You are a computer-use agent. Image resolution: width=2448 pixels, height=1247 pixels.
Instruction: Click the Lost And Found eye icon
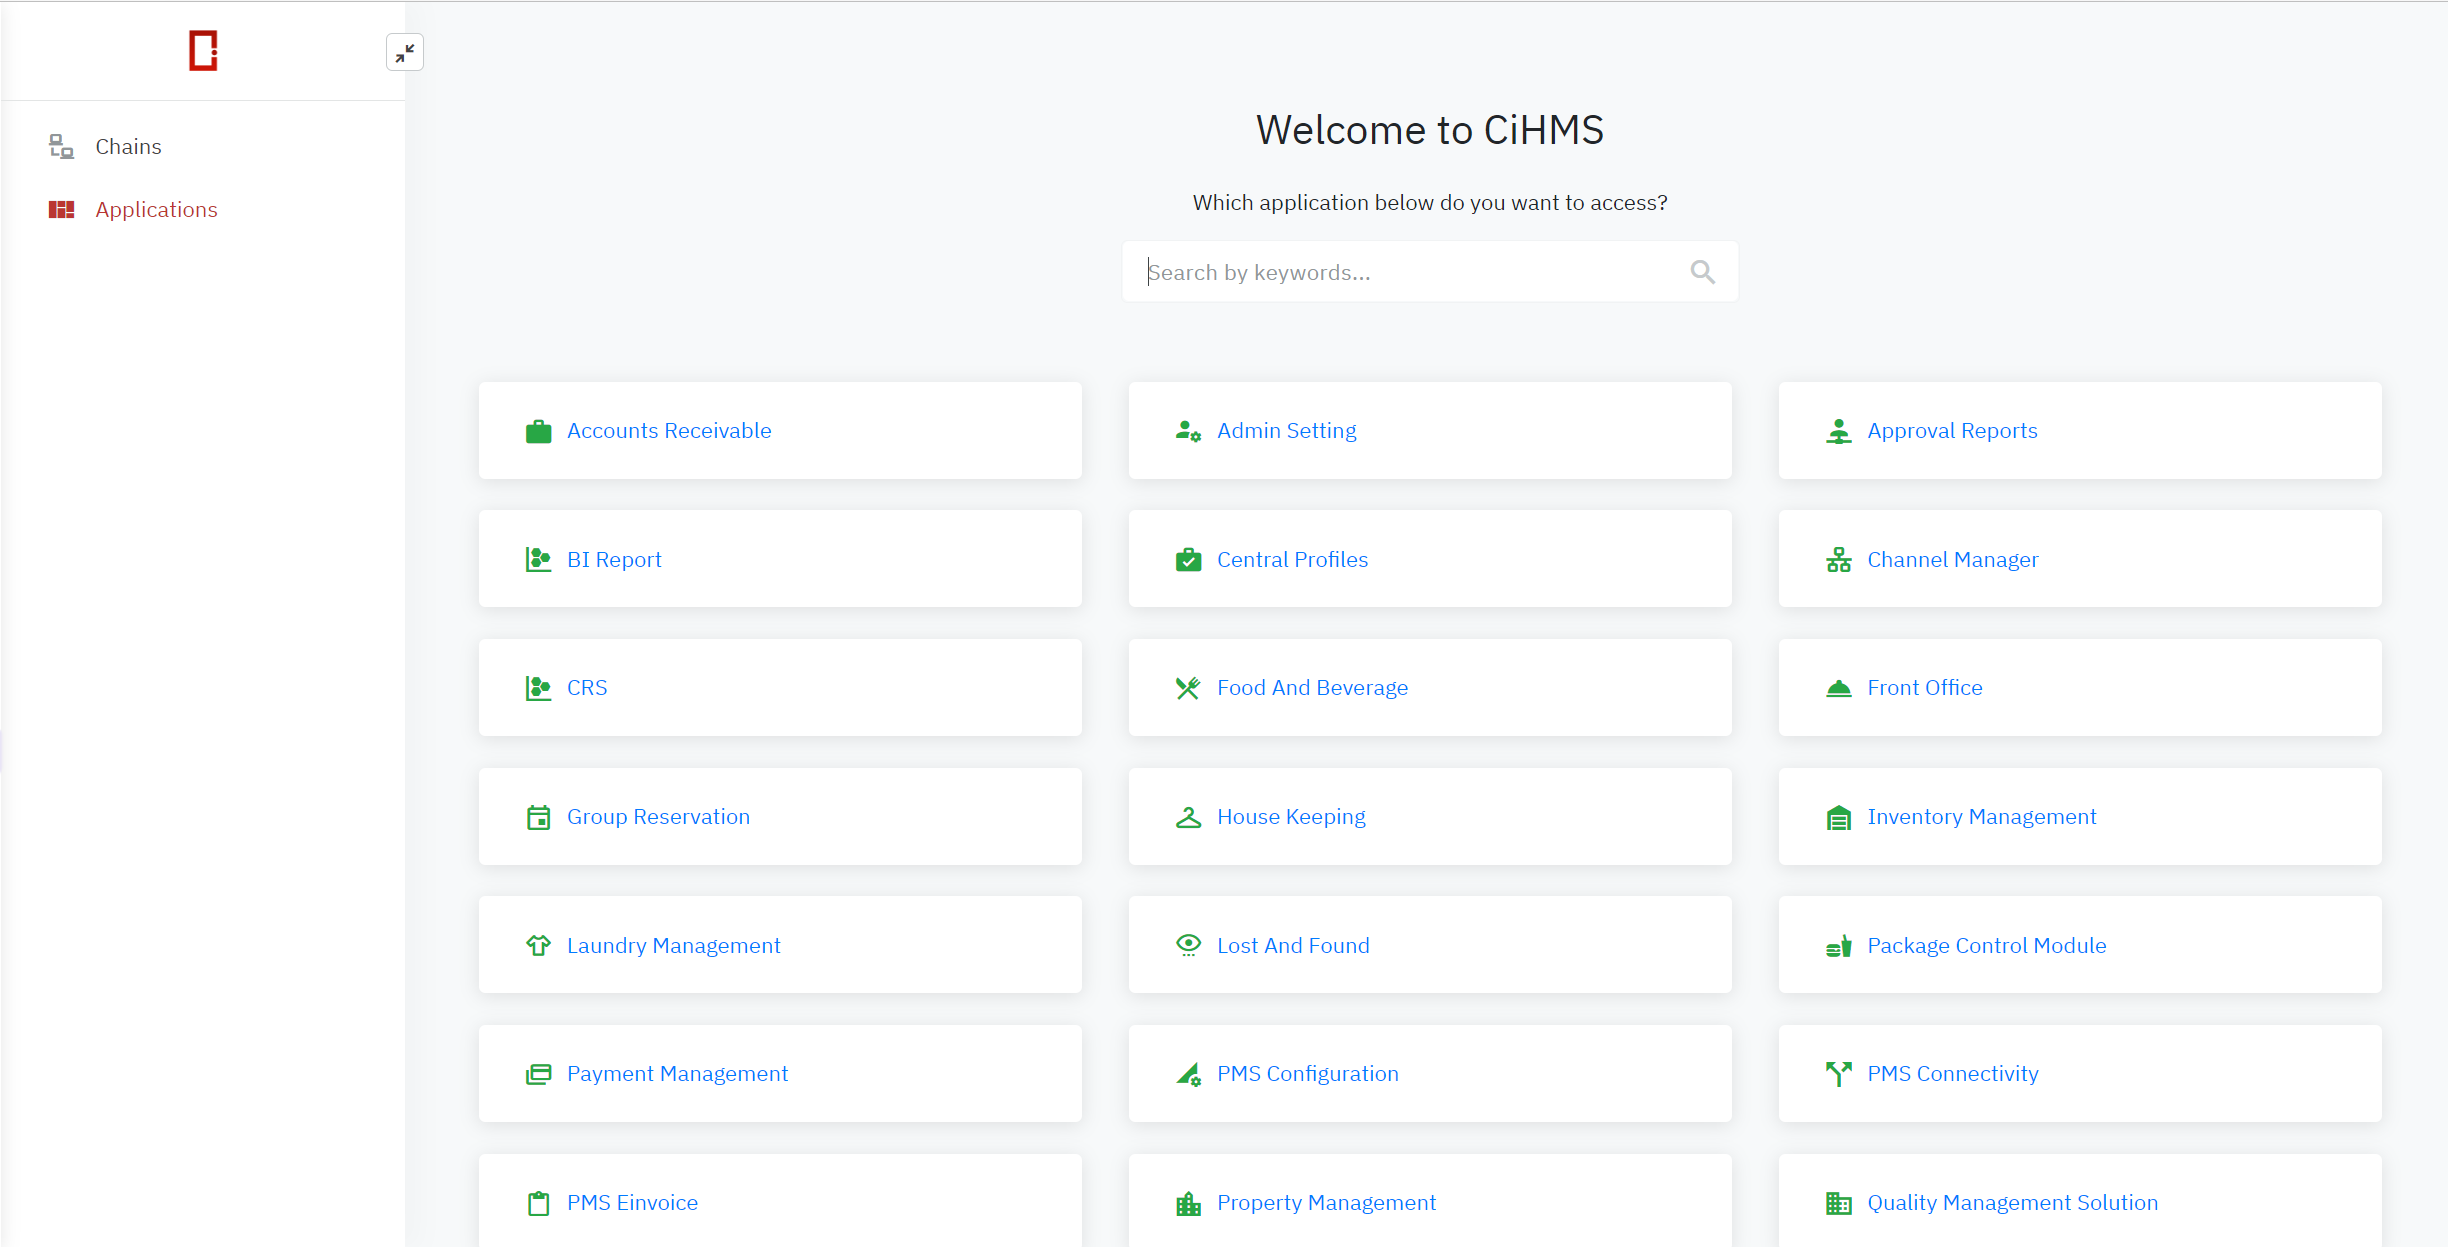1188,945
